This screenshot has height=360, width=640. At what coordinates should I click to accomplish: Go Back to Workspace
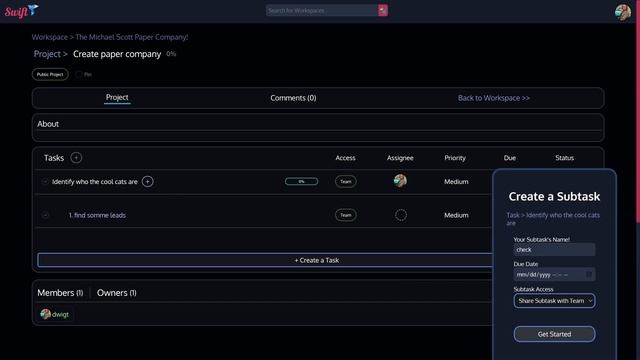pos(493,98)
